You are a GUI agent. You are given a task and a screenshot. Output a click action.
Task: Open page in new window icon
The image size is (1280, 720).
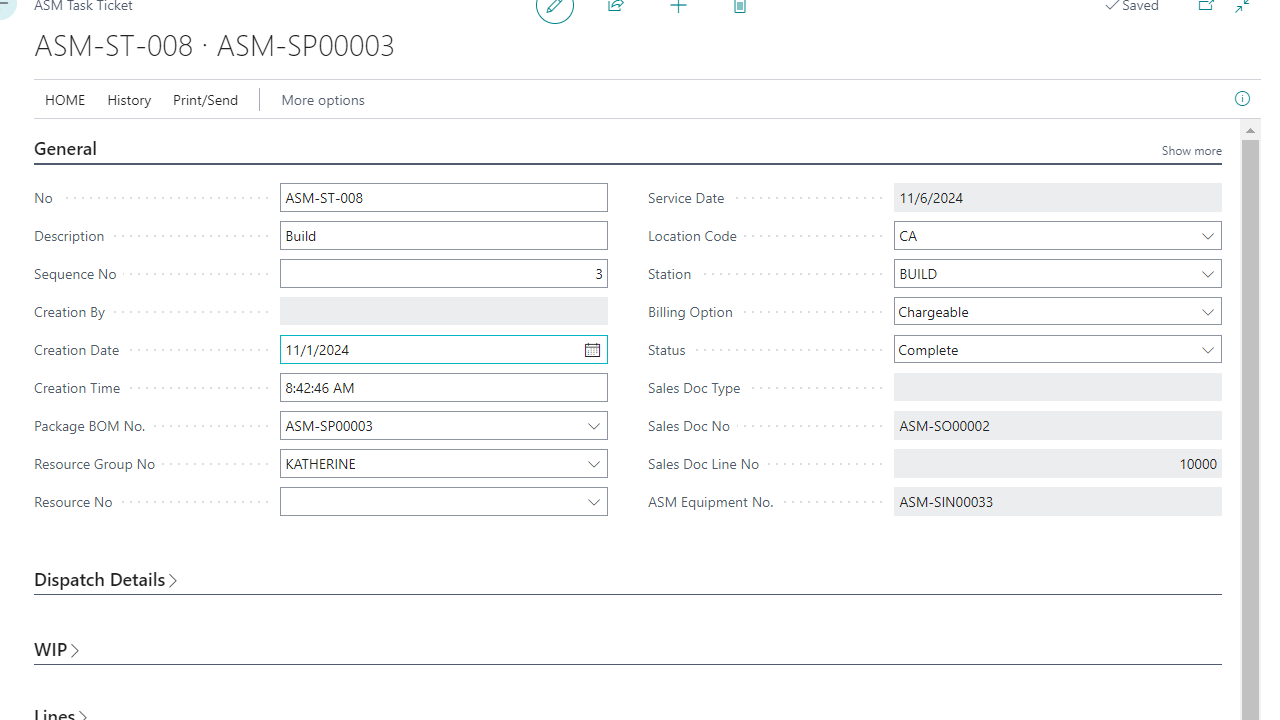(x=1206, y=6)
